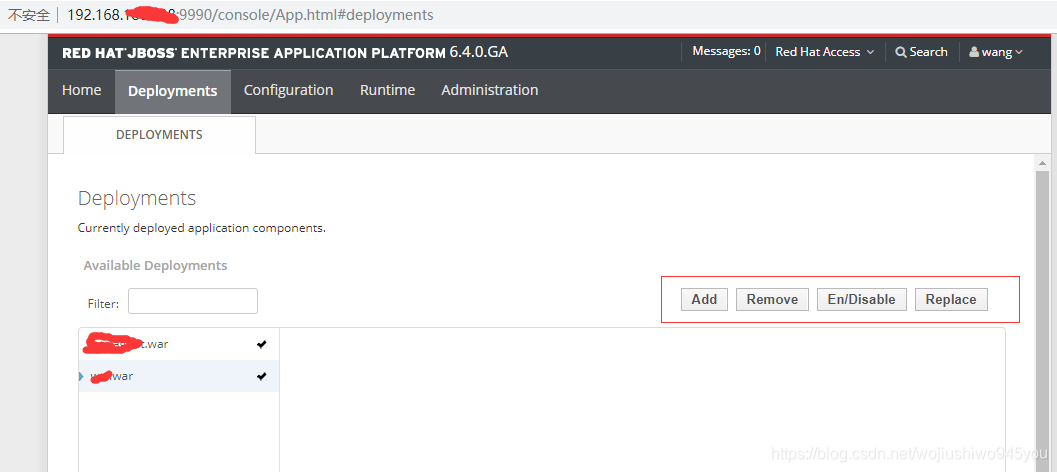Open the Home navigation tab
The width and height of the screenshot is (1057, 472).
[82, 90]
